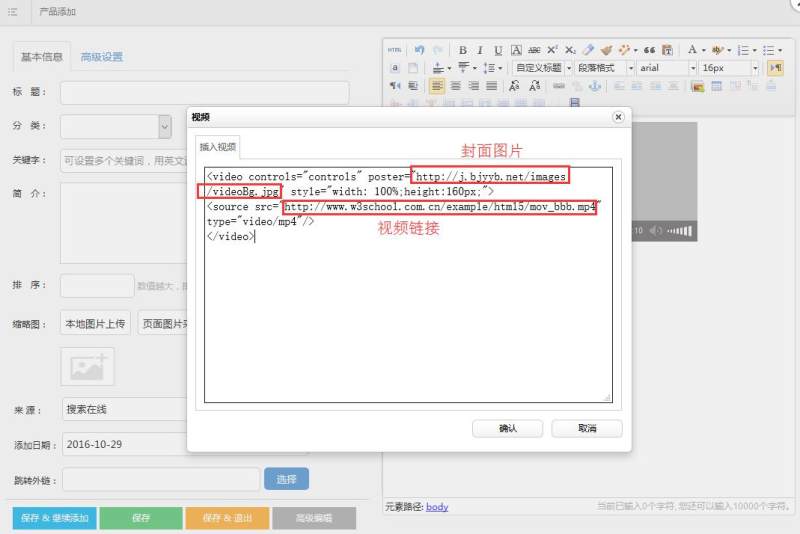Click the video volume speaker icon

(x=656, y=231)
